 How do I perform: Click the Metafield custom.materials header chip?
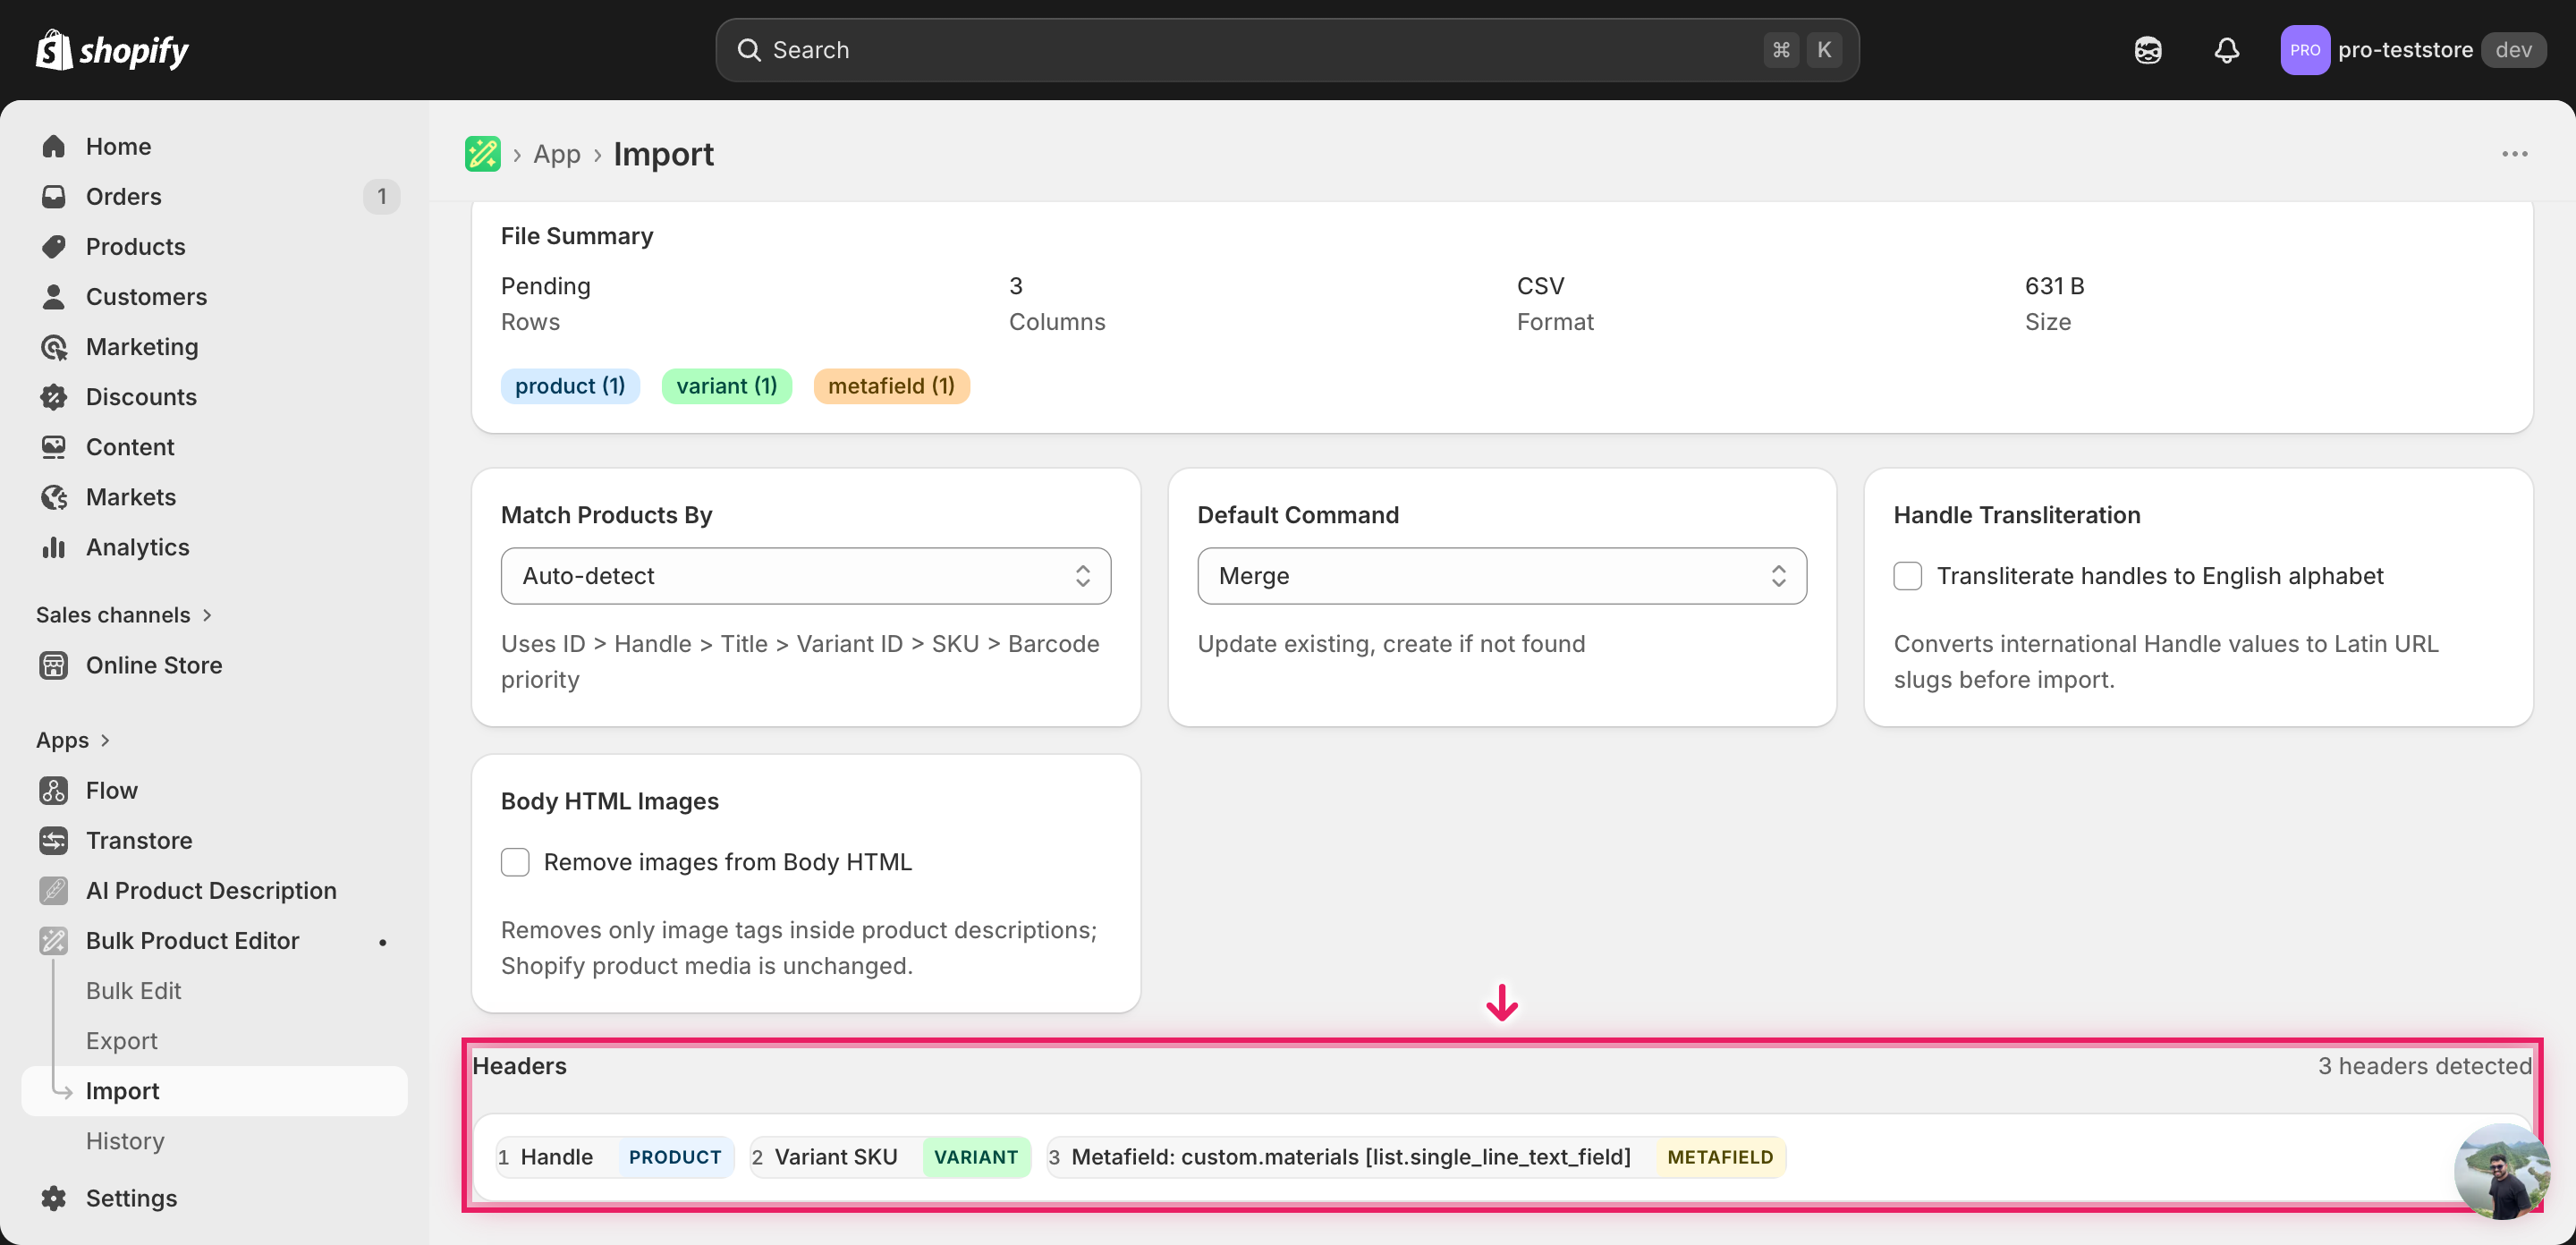(1416, 1157)
